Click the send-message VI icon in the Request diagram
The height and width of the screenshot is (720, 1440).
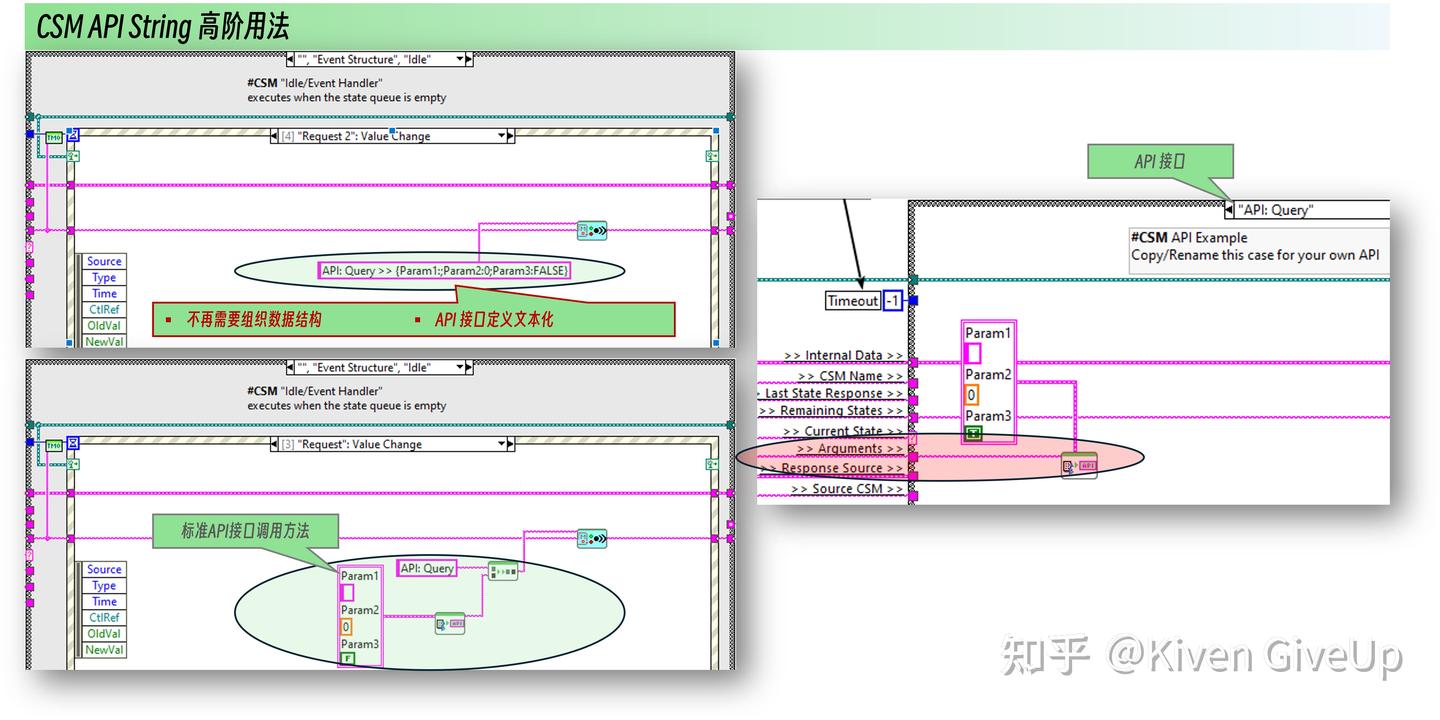[592, 539]
